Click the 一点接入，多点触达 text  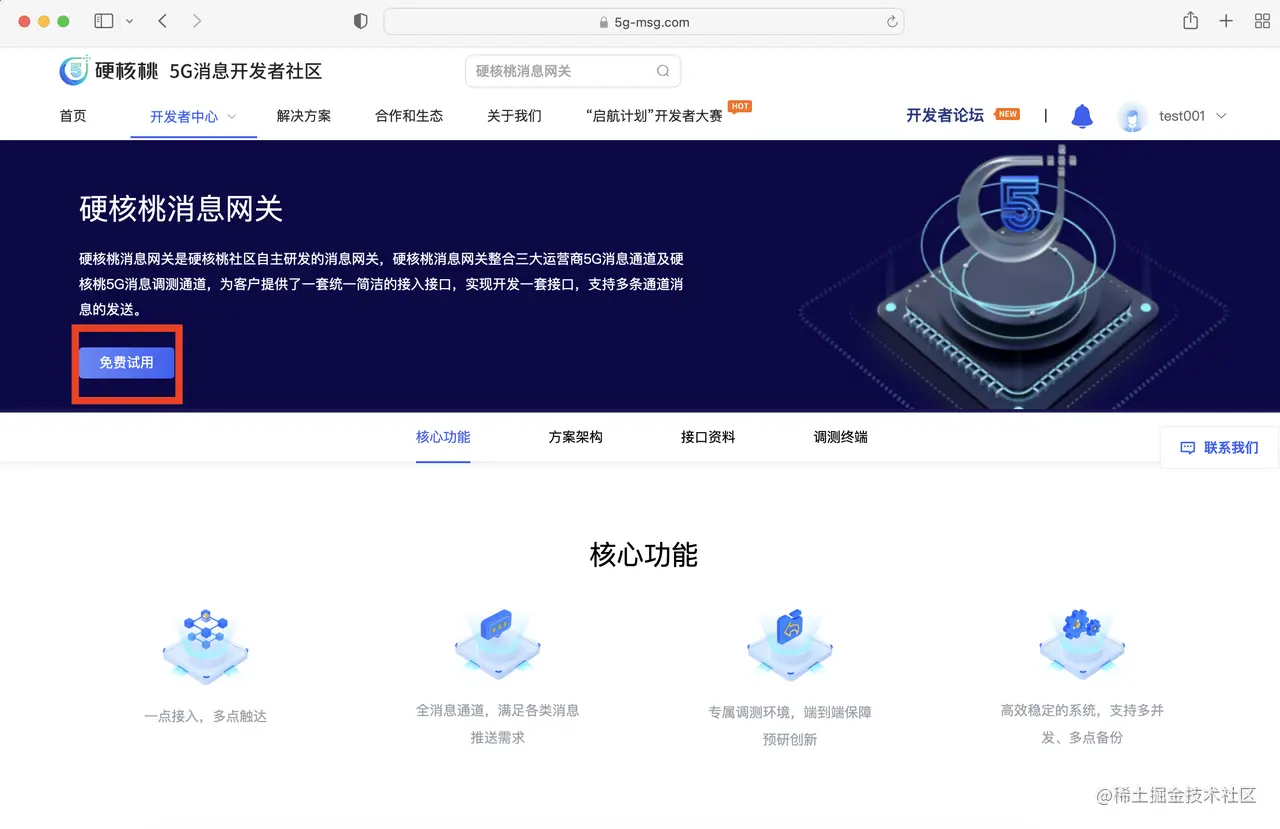[206, 716]
